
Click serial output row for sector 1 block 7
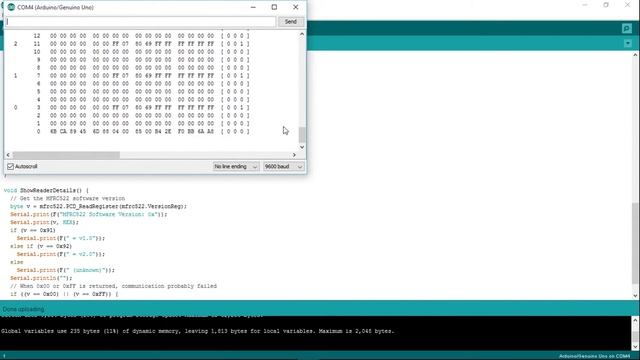pyautogui.click(x=131, y=76)
